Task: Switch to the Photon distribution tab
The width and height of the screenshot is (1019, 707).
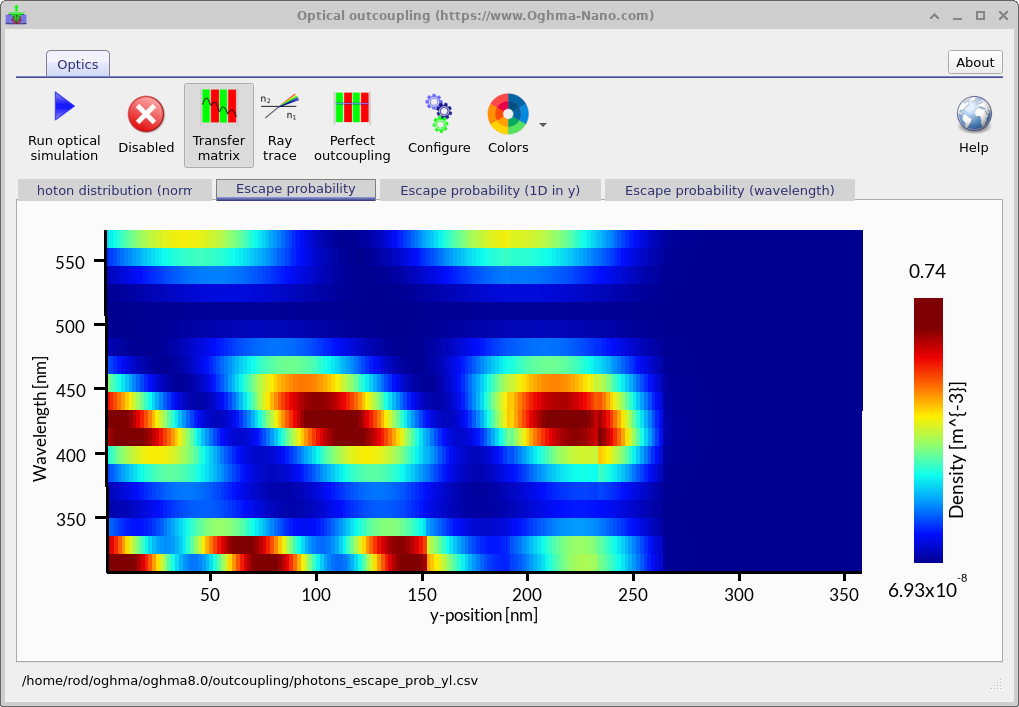Action: point(114,189)
